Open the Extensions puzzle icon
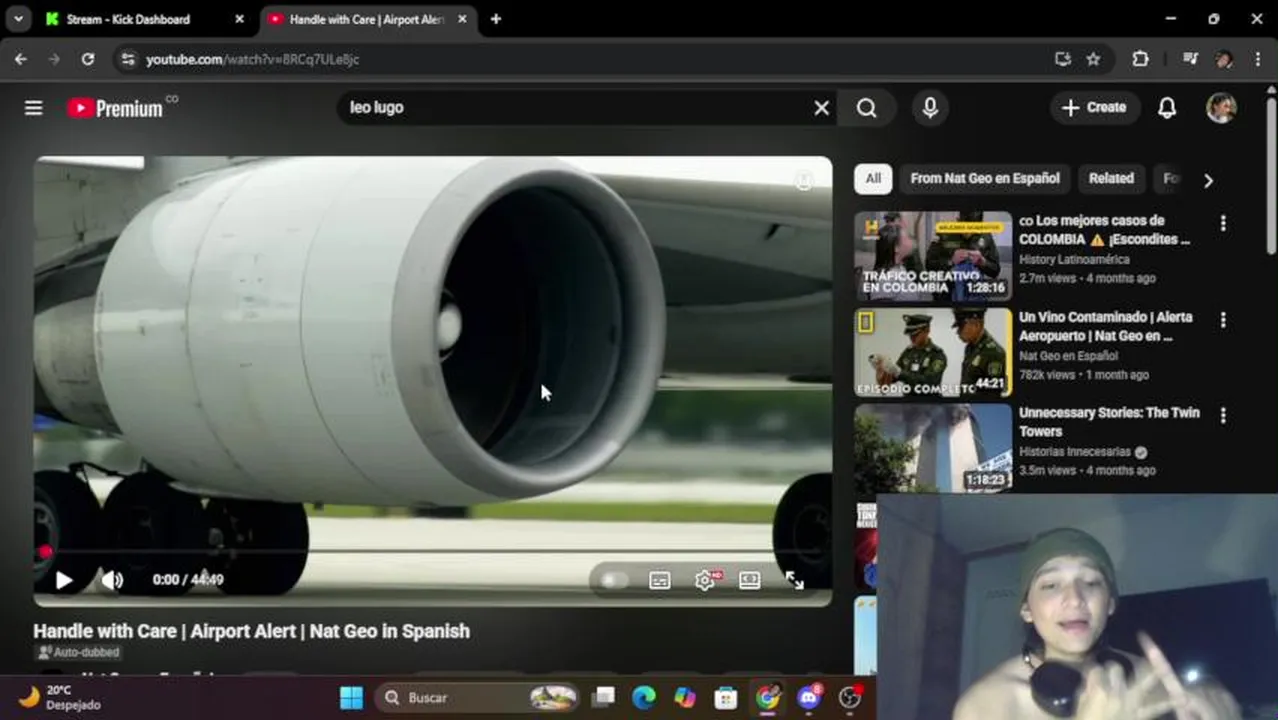 (x=1140, y=60)
